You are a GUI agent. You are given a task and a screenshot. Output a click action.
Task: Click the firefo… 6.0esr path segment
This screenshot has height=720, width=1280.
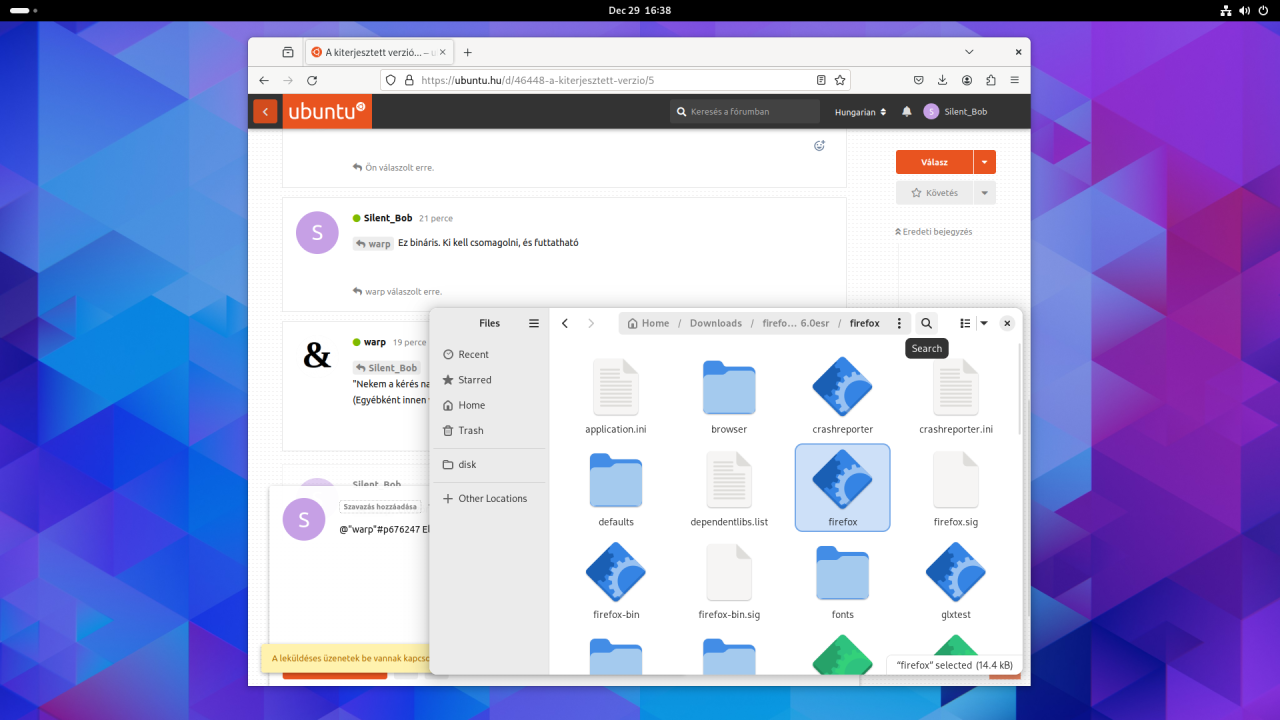pos(795,323)
